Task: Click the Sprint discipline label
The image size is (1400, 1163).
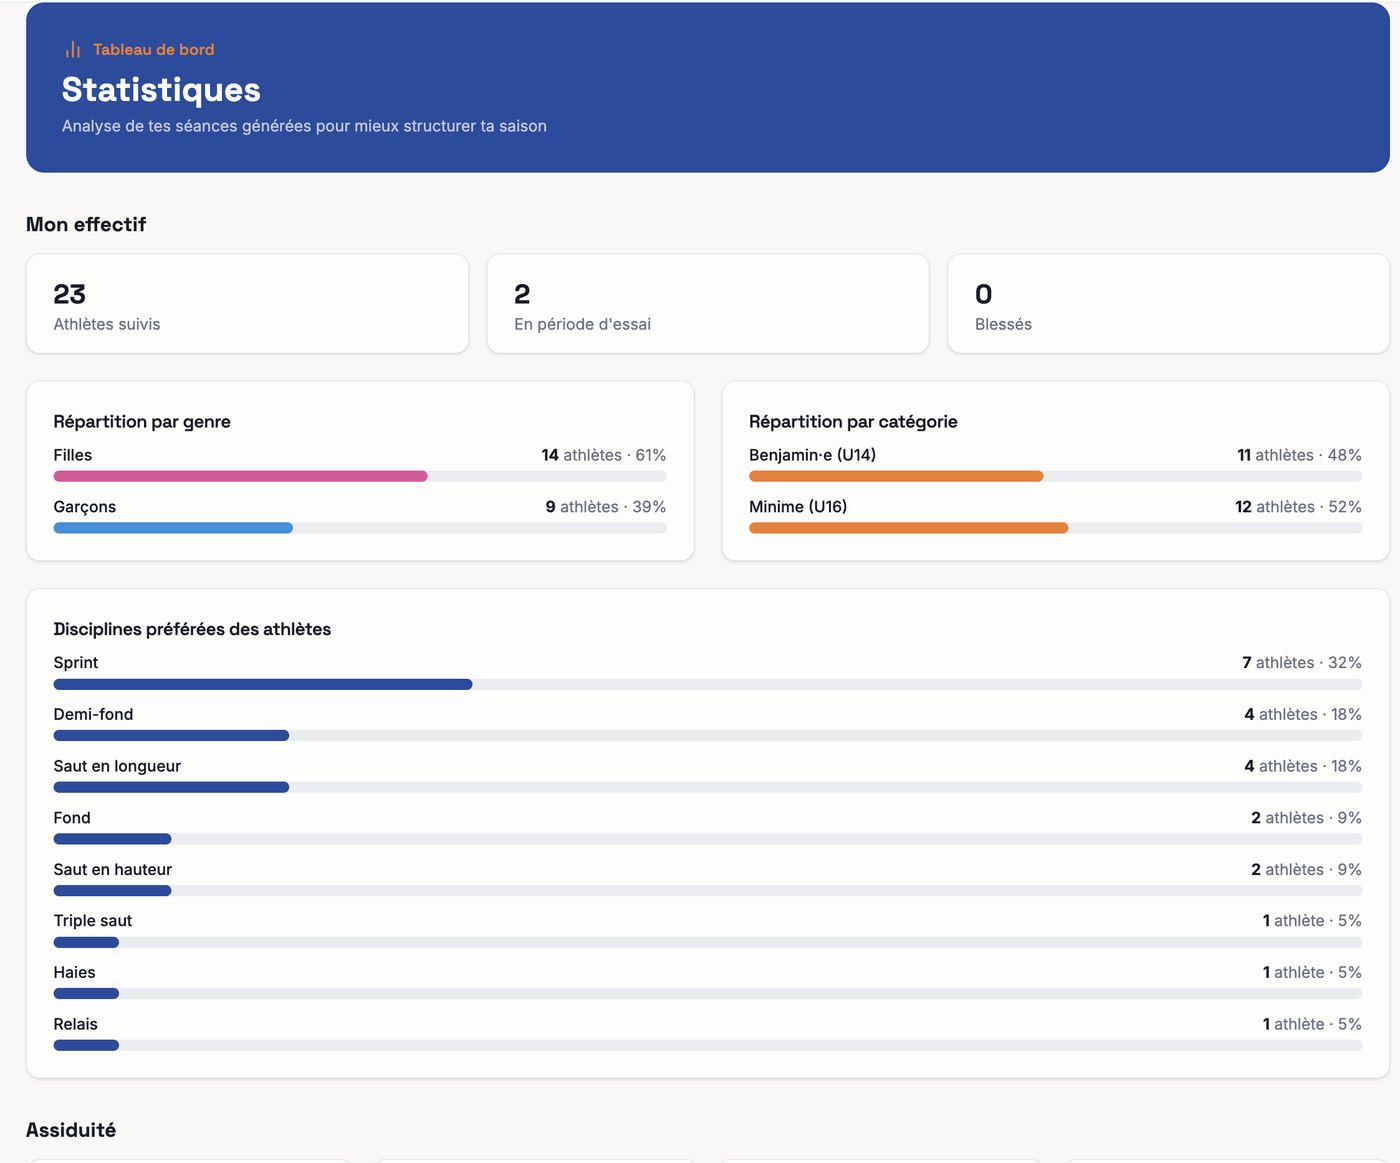Action: pyautogui.click(x=76, y=663)
